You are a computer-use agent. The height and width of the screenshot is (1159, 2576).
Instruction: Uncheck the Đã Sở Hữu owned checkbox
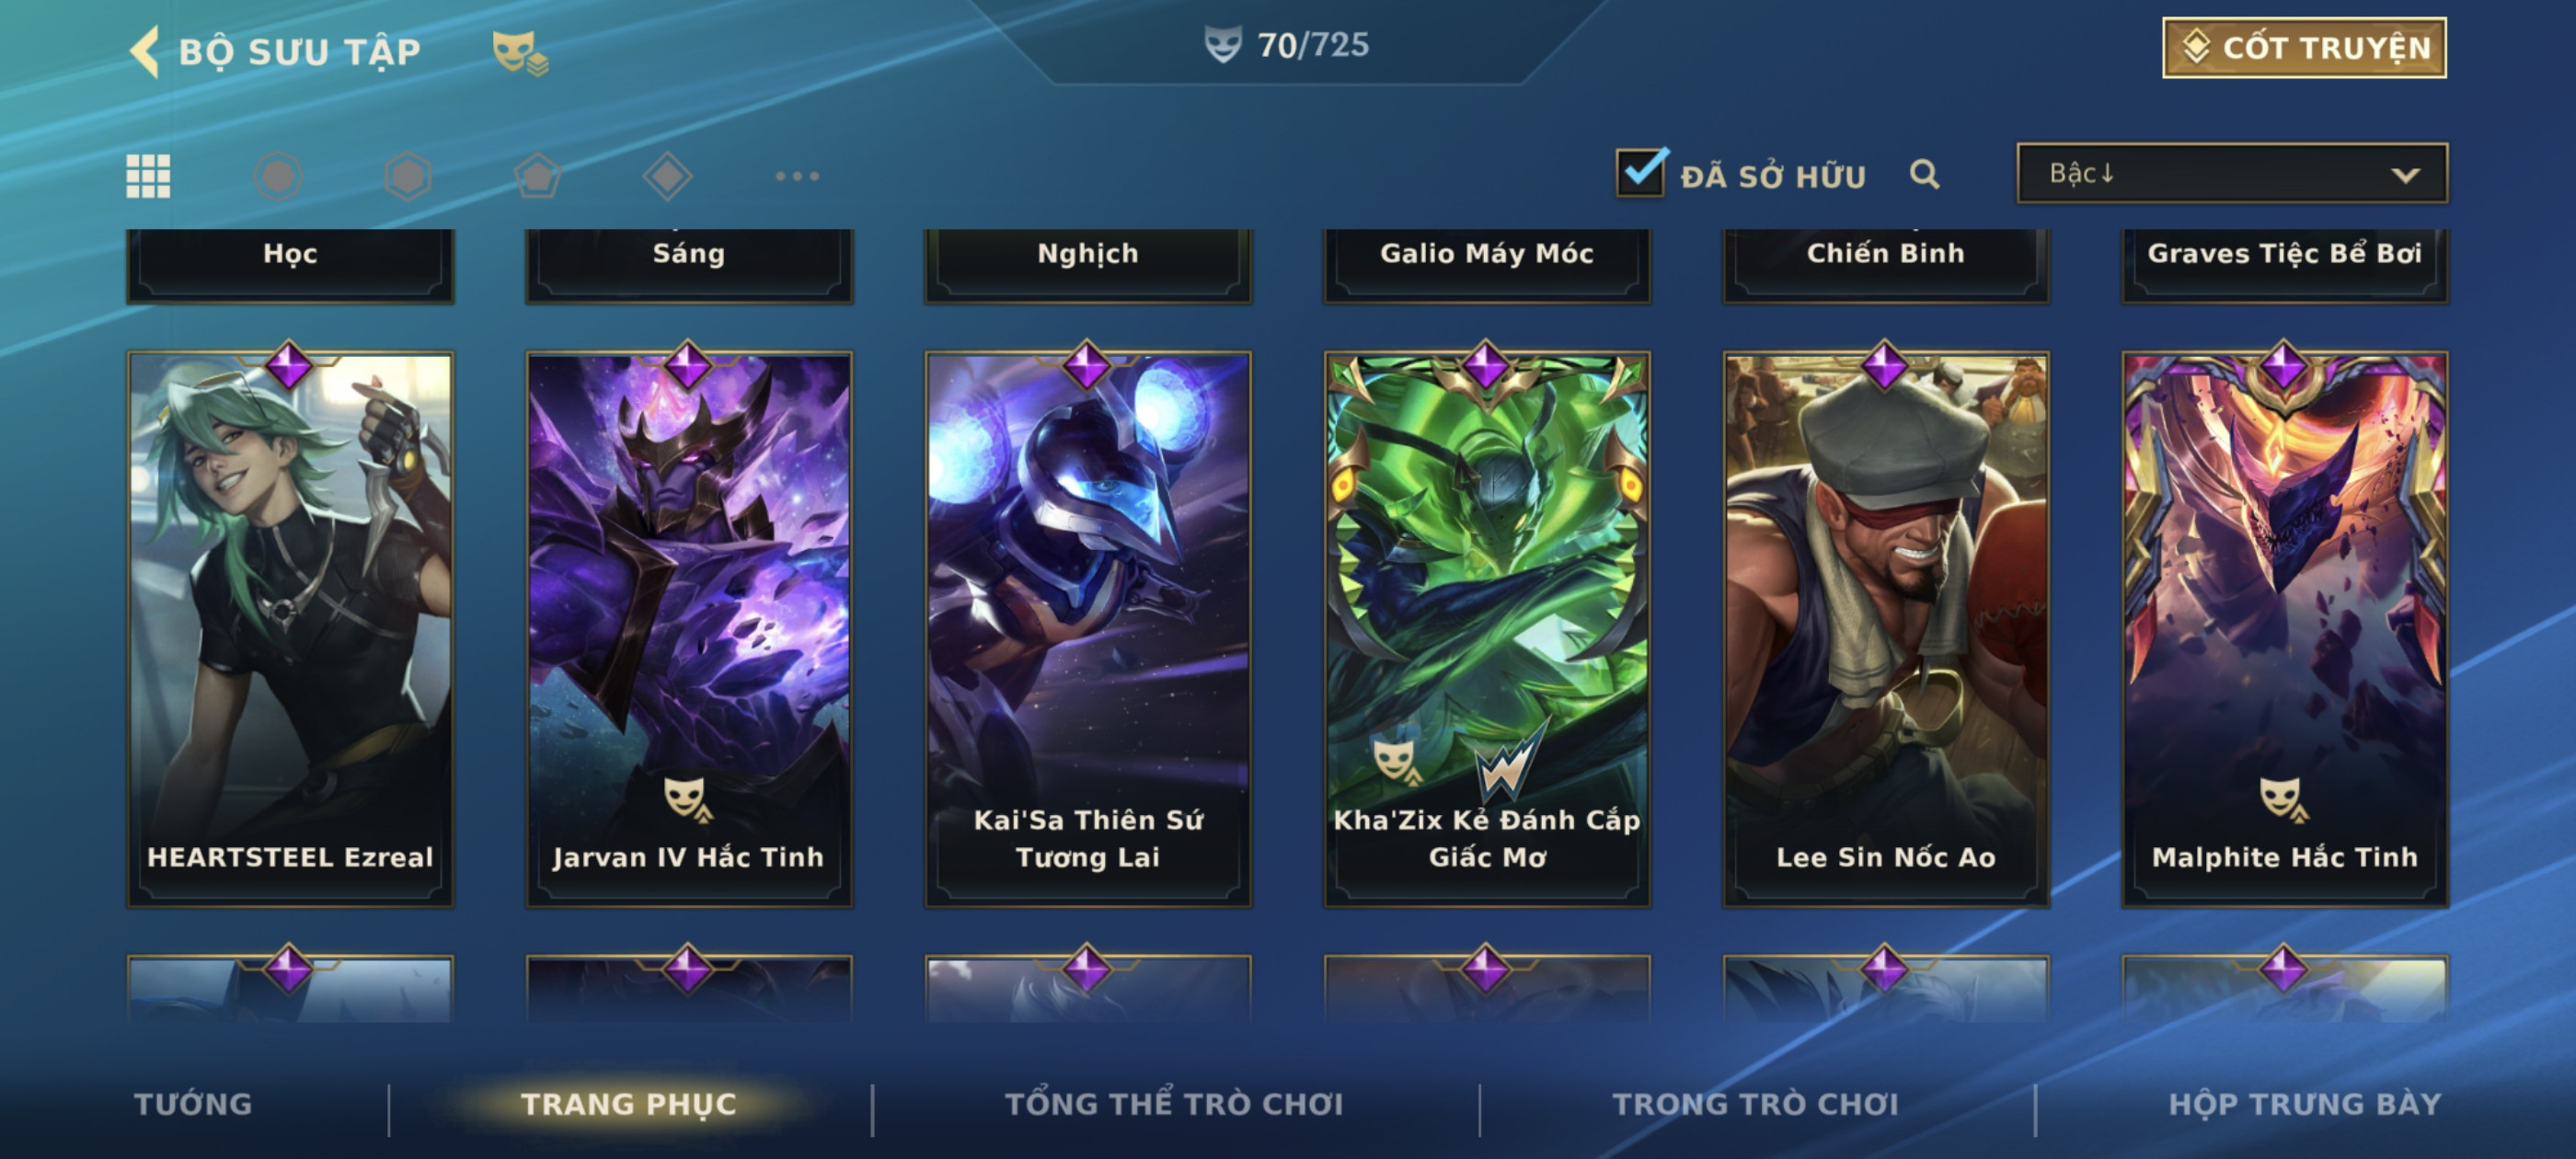1641,172
